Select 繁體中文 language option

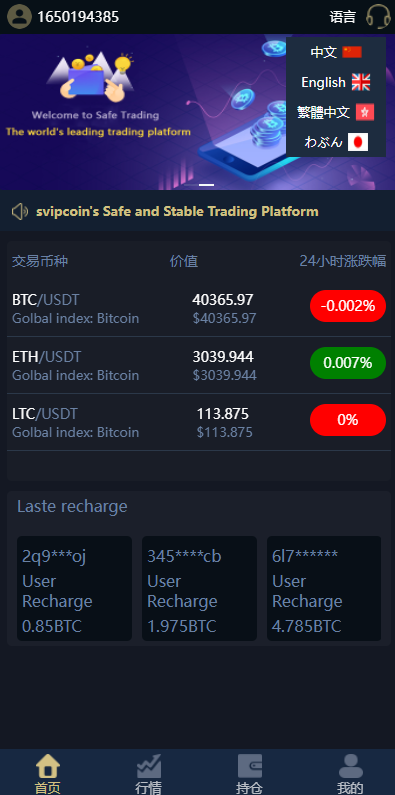click(336, 112)
